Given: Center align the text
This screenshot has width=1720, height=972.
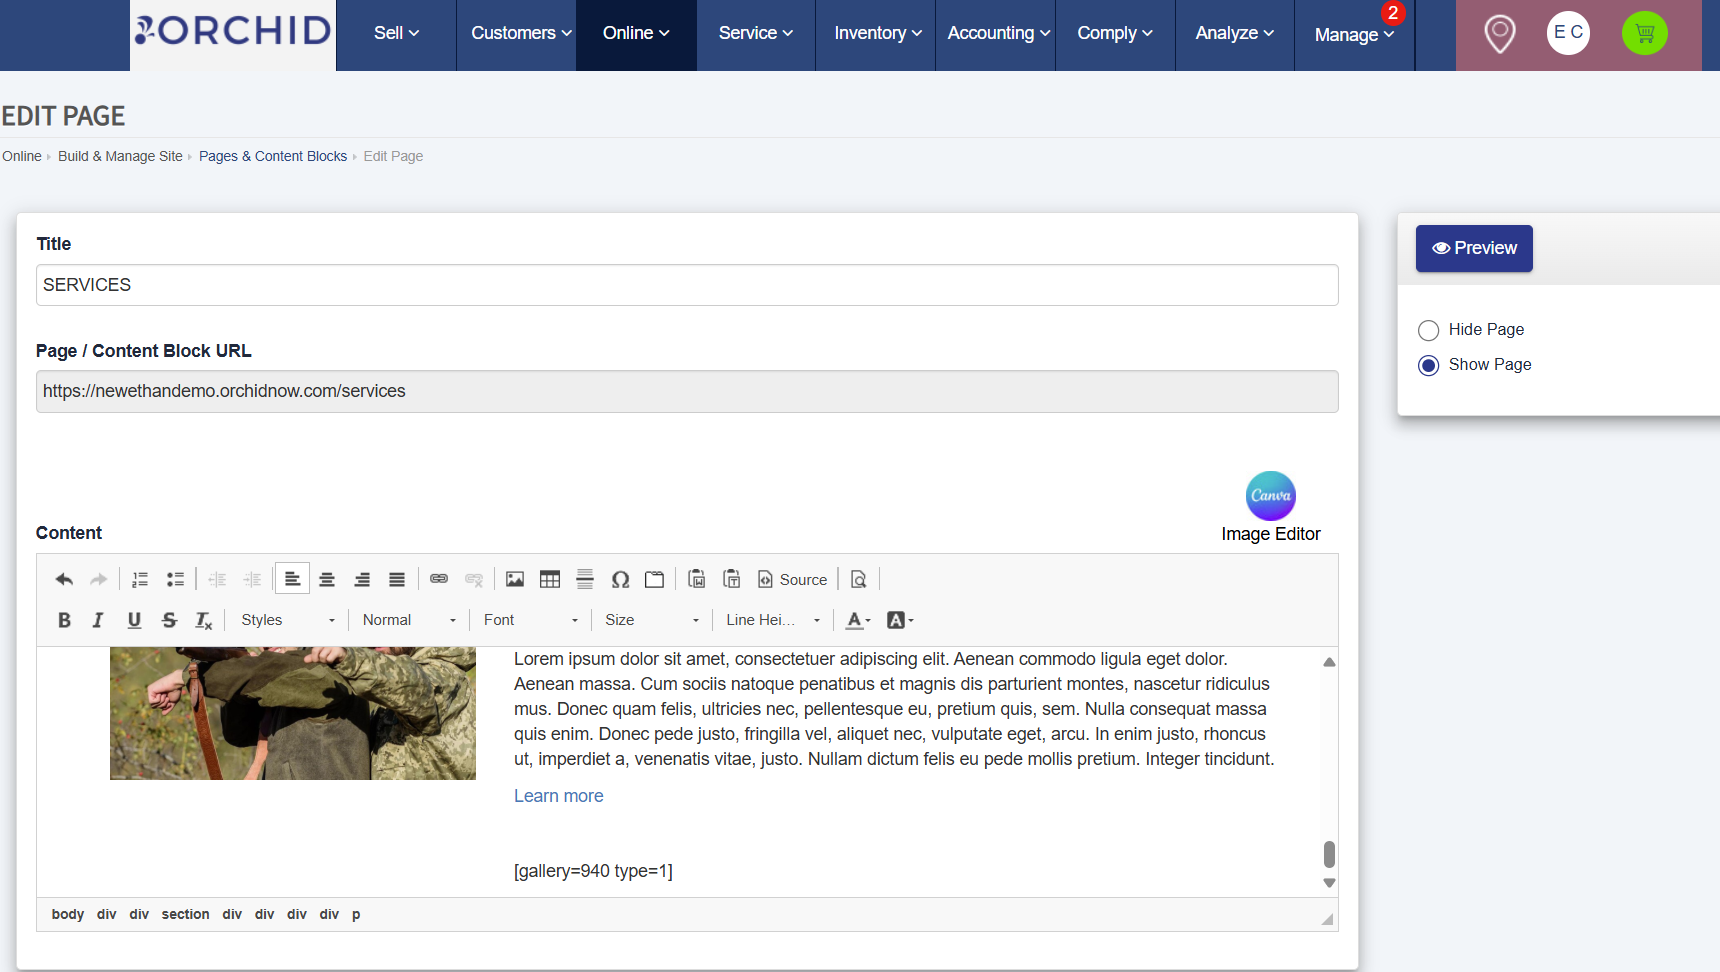Looking at the screenshot, I should click(x=327, y=579).
